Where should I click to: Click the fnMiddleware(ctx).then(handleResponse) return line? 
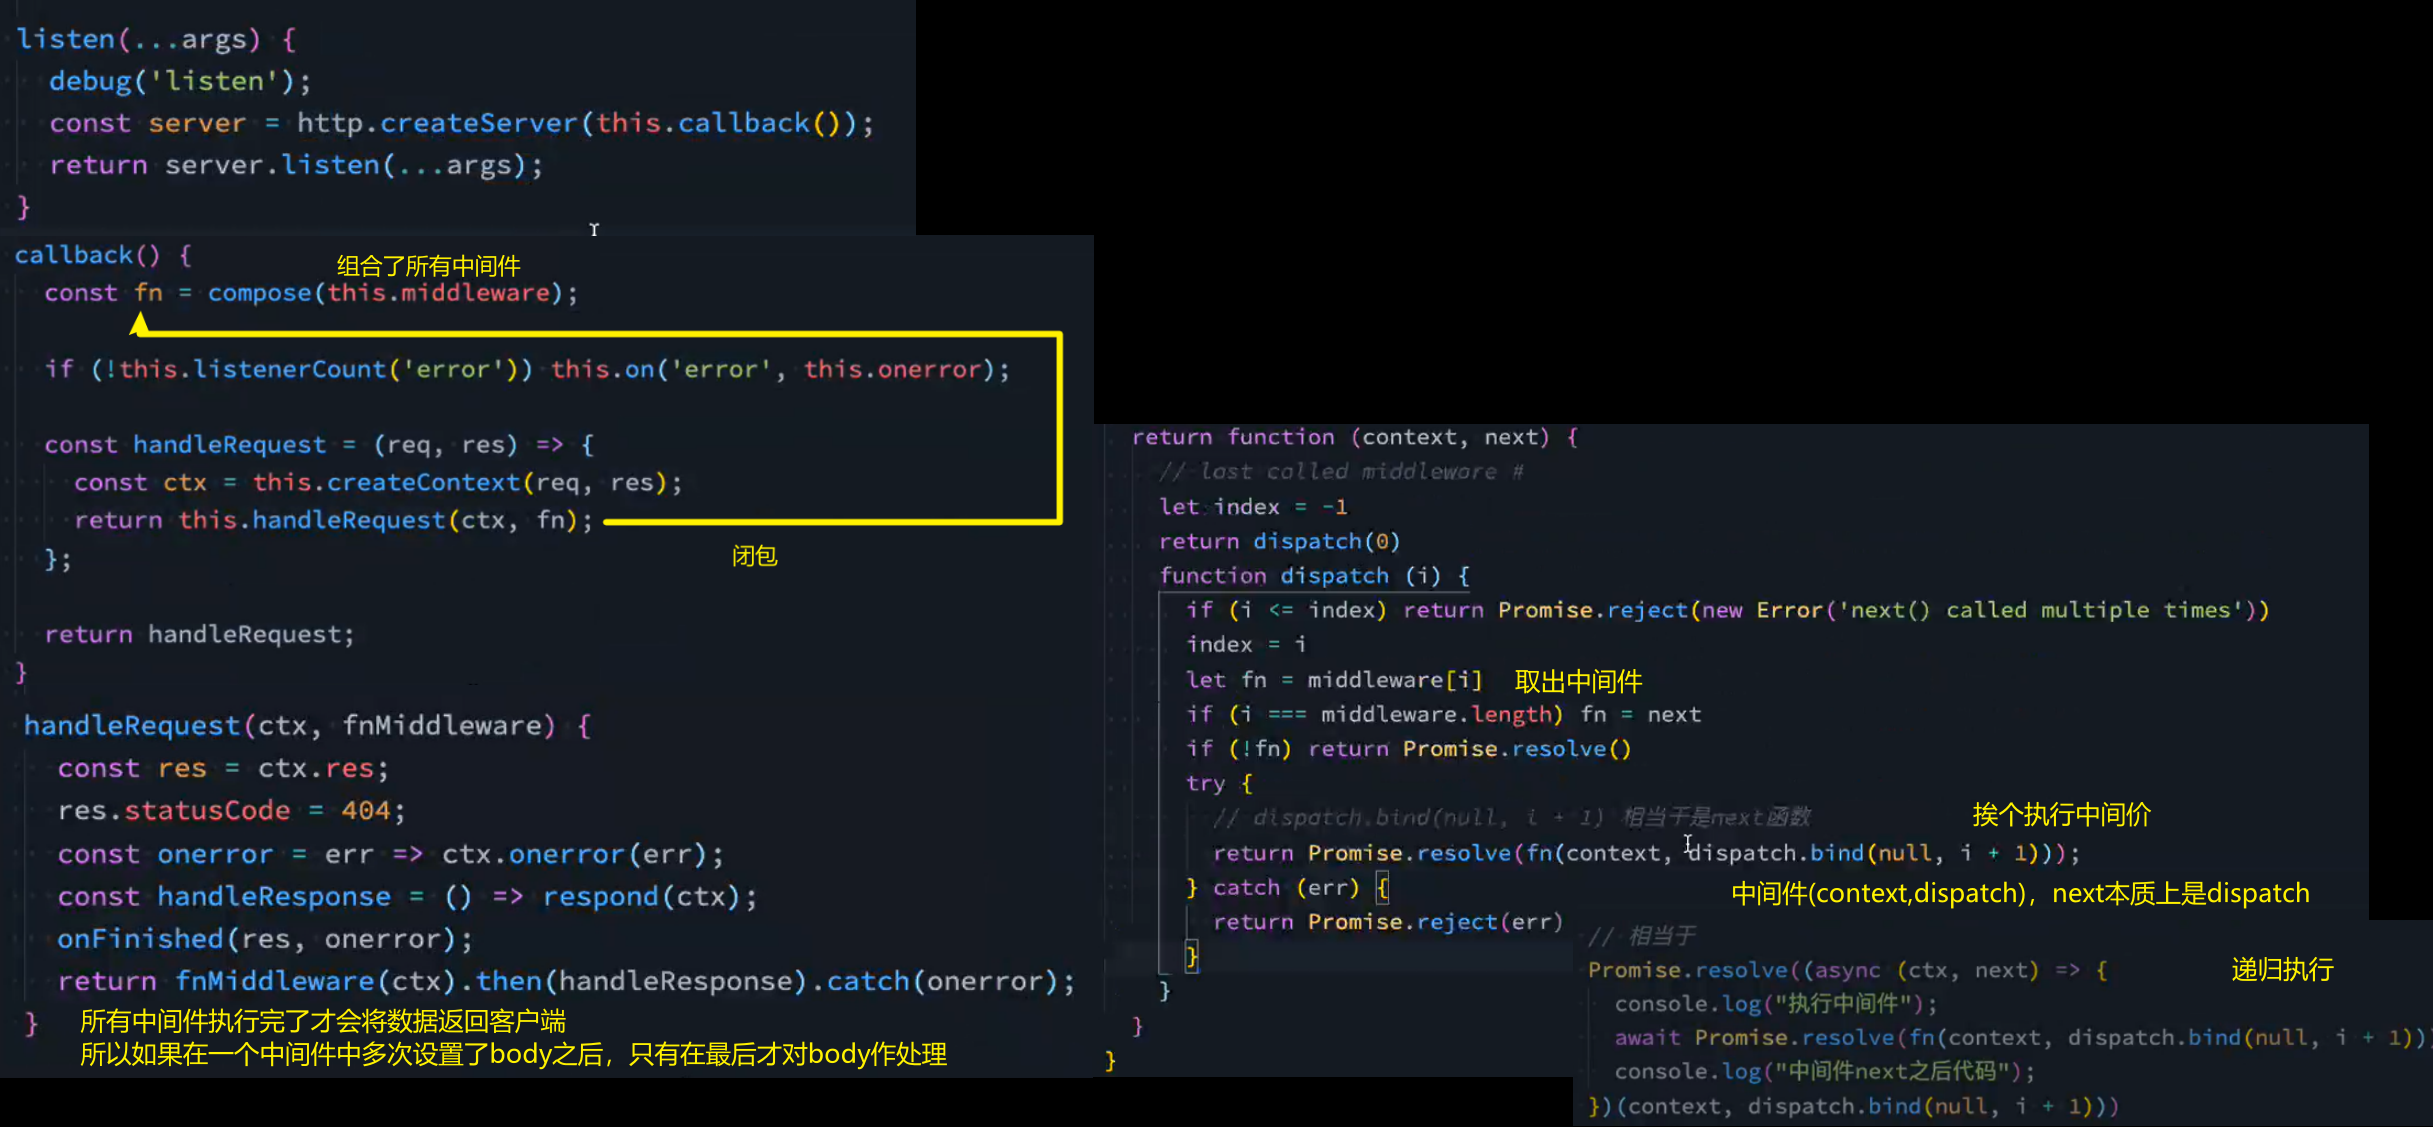pyautogui.click(x=566, y=982)
